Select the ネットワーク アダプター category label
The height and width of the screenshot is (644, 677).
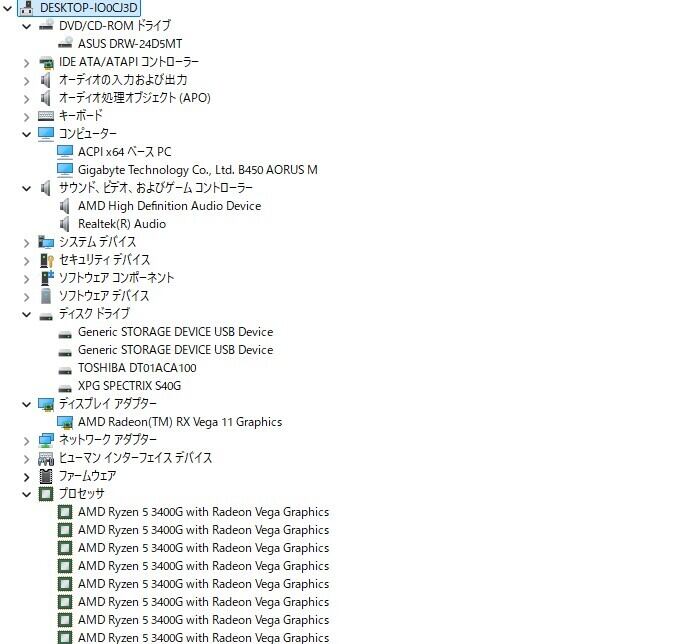[x=108, y=439]
